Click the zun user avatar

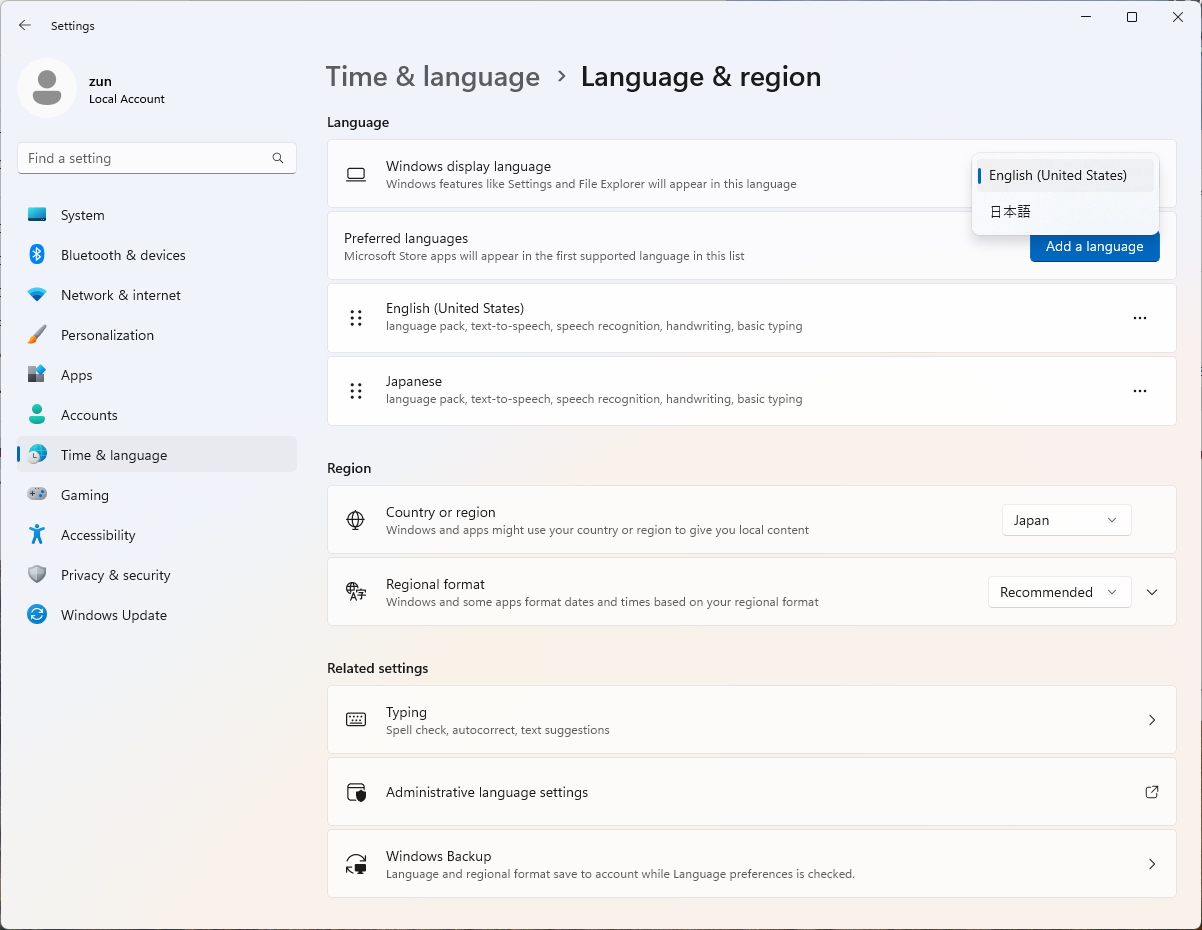47,88
